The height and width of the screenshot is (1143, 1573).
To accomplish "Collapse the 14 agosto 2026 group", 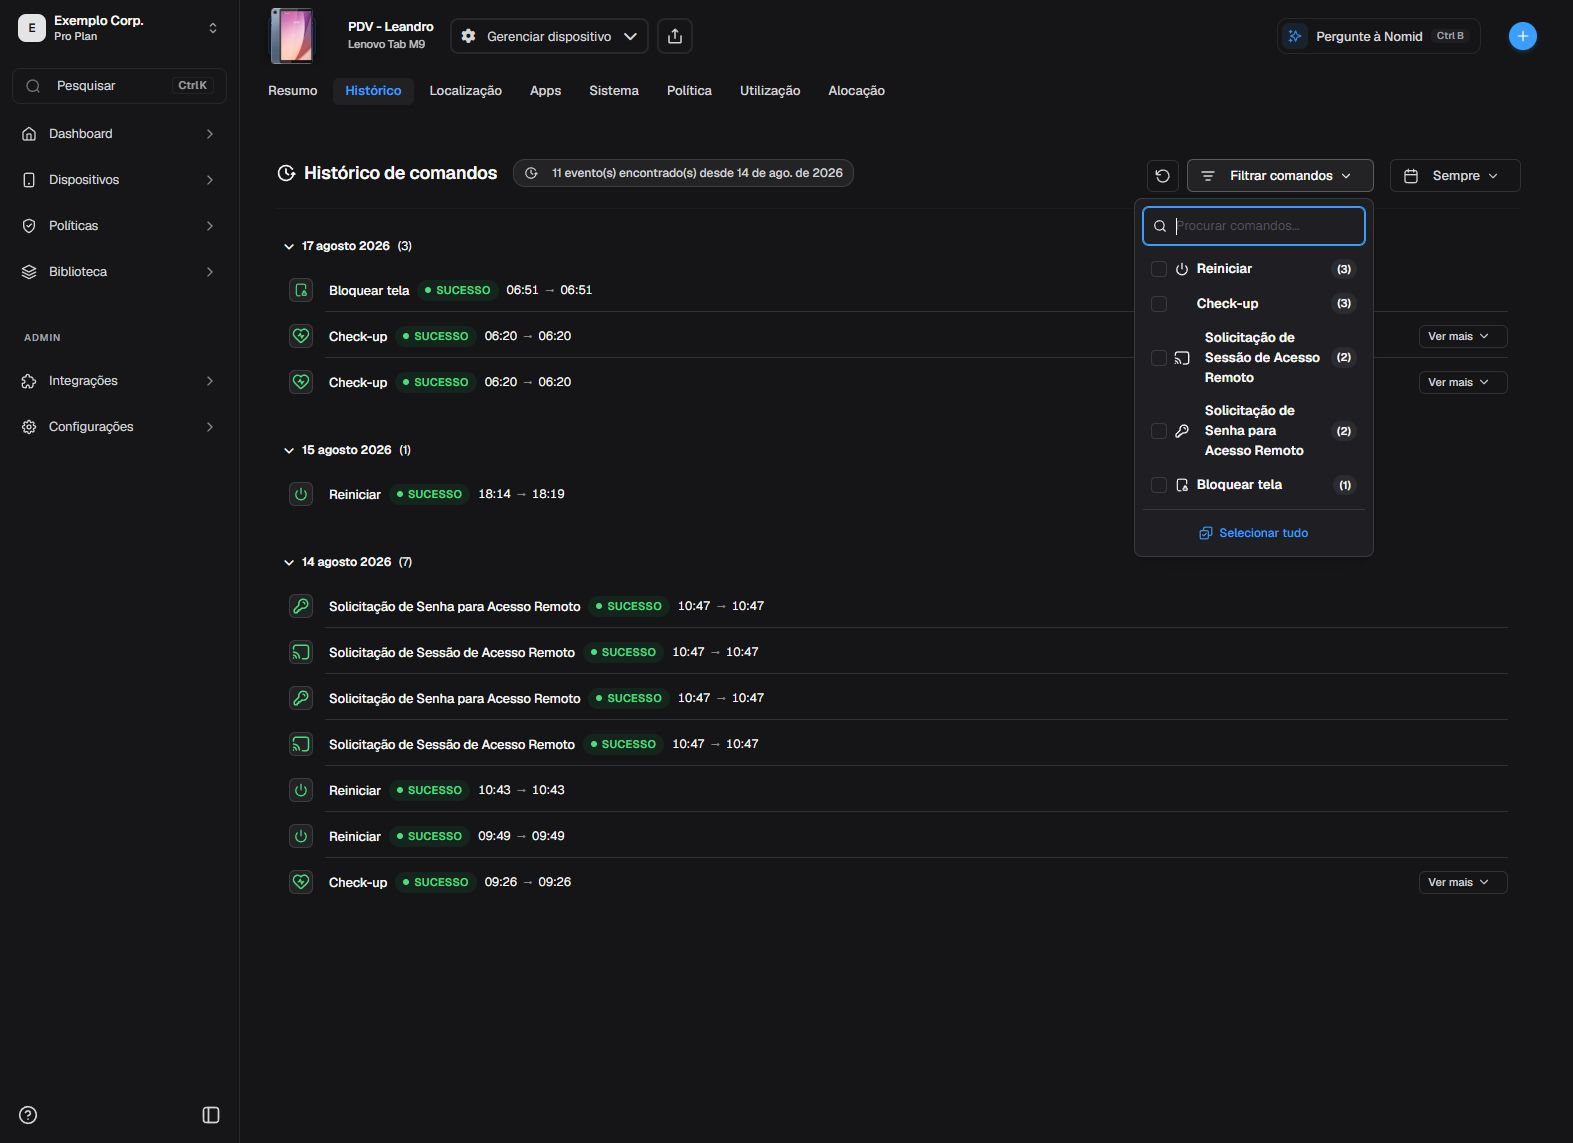I will (x=289, y=562).
